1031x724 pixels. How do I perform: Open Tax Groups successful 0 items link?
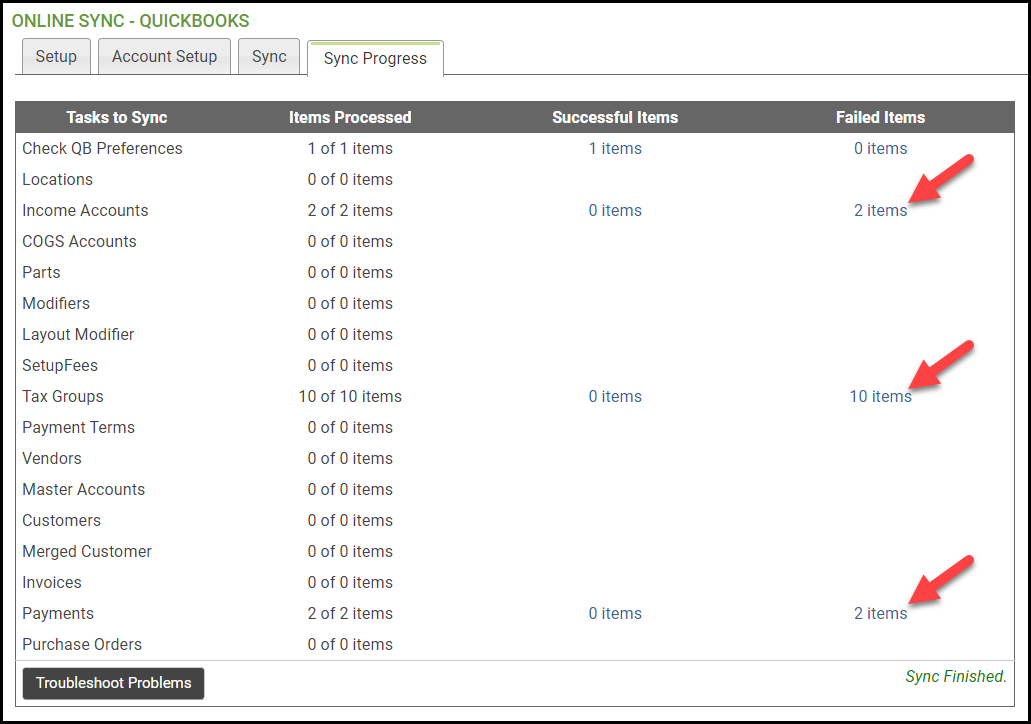click(x=615, y=397)
